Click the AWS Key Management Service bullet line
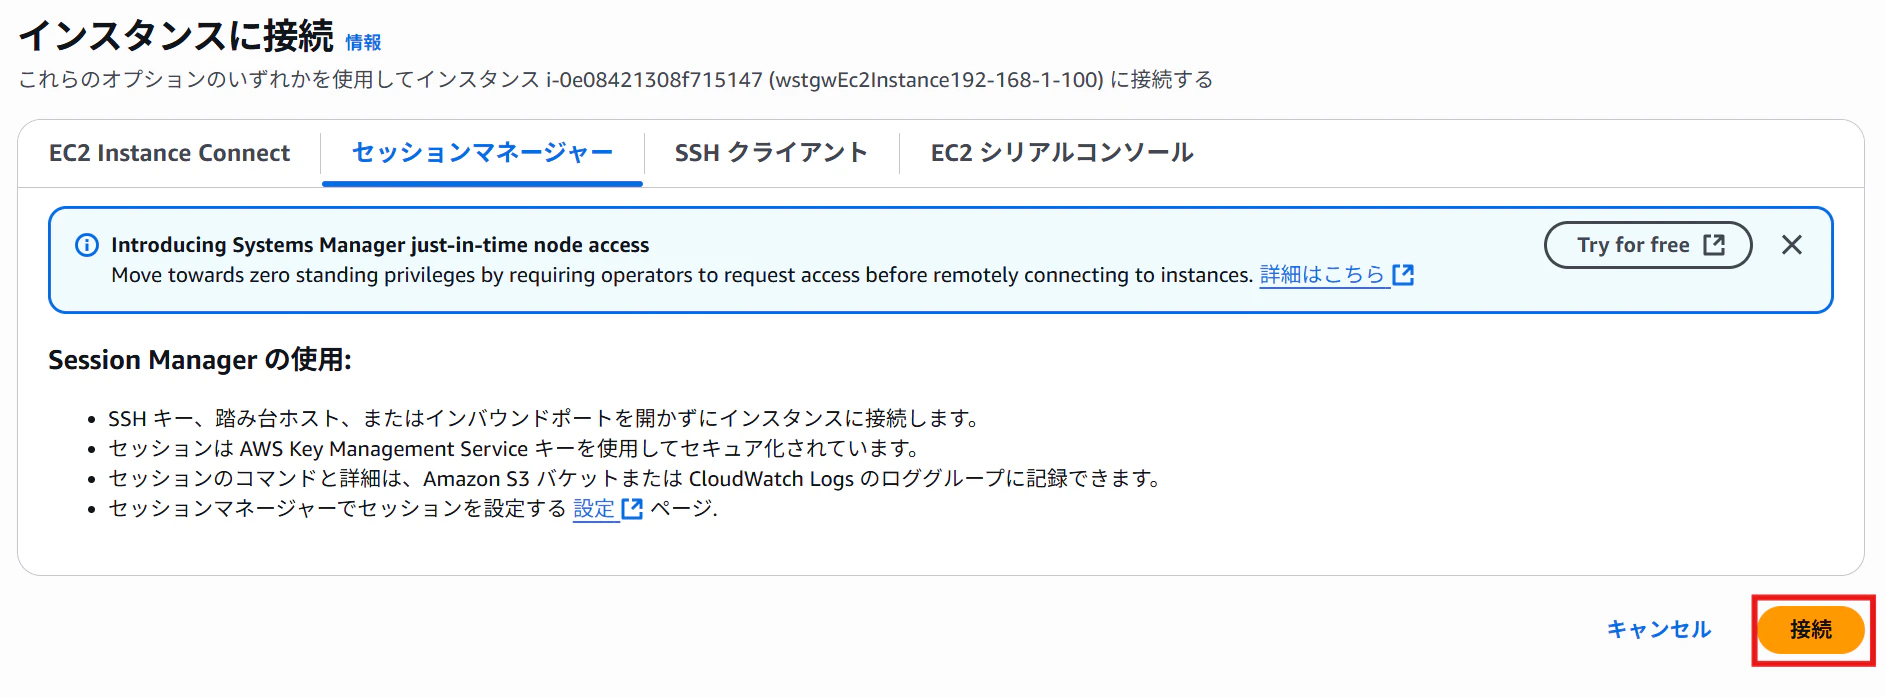Screen dimensions: 1885x697 (x=513, y=449)
